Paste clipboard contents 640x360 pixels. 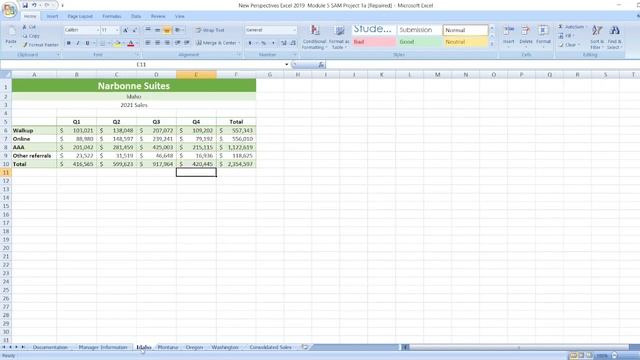pos(11,36)
